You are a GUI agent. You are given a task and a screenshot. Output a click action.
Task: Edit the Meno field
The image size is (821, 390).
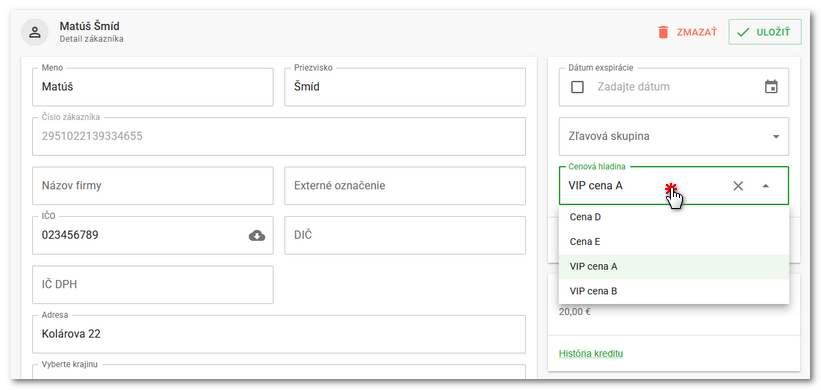pos(152,87)
